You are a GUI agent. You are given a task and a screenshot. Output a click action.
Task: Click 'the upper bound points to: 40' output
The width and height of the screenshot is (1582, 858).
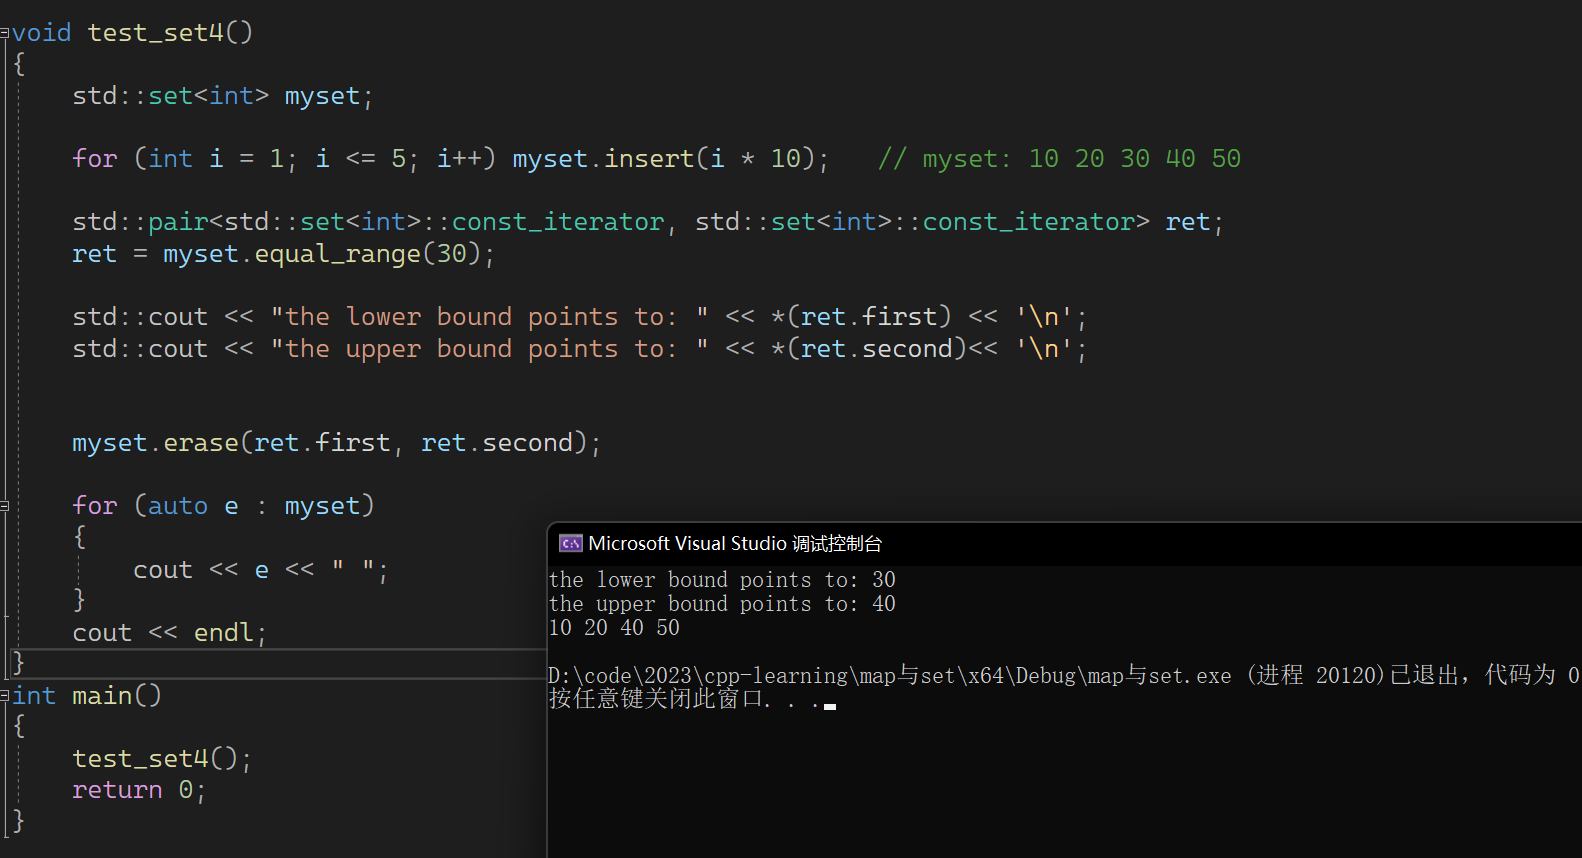[722, 604]
